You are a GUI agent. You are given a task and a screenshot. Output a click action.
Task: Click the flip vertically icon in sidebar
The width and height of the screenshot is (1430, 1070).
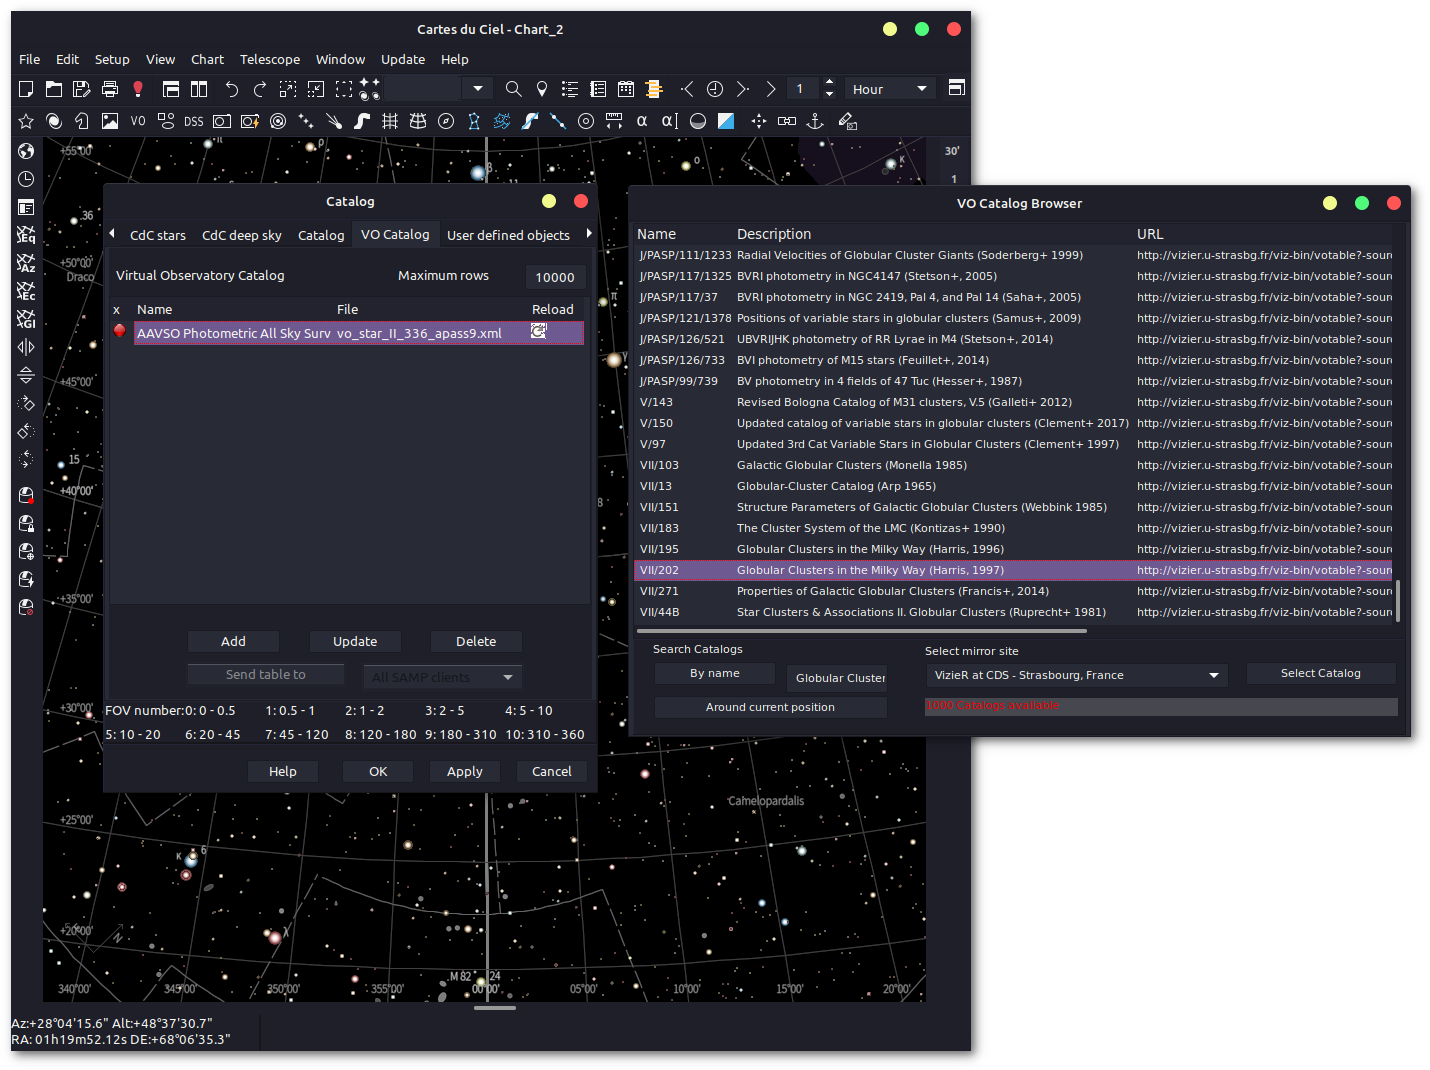(x=26, y=375)
